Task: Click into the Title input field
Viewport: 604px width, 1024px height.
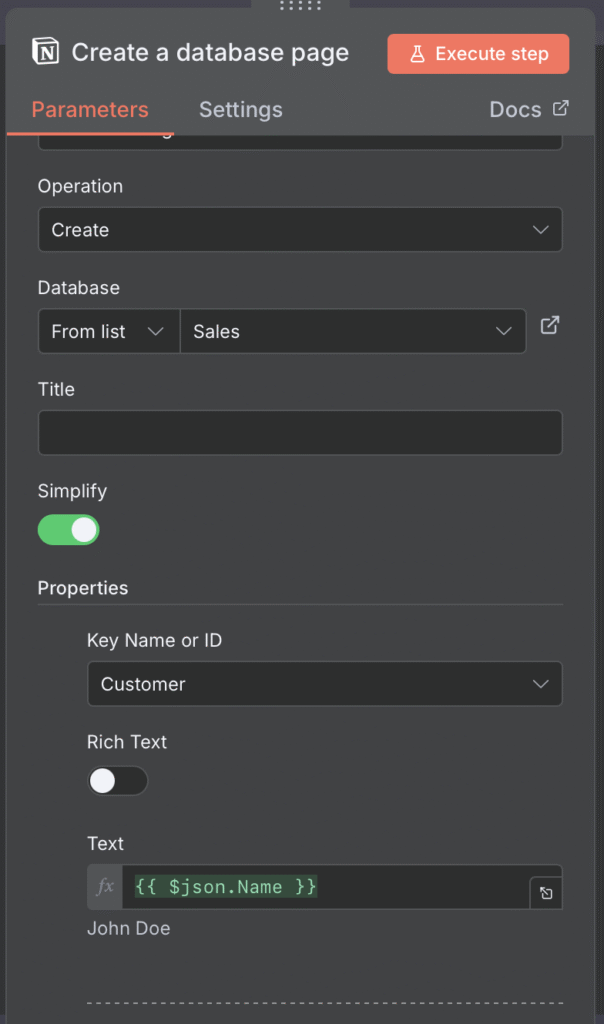Action: [300, 433]
